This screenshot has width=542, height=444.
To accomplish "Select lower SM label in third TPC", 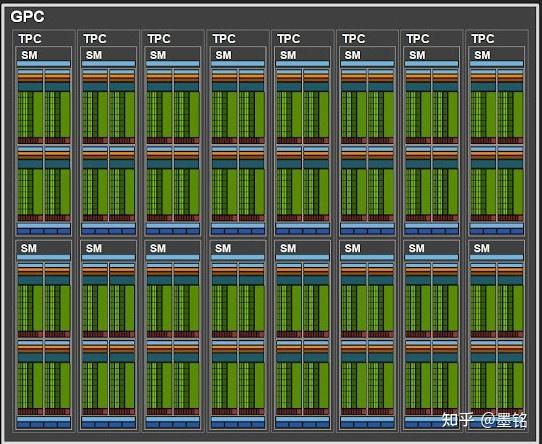I will click(x=158, y=248).
